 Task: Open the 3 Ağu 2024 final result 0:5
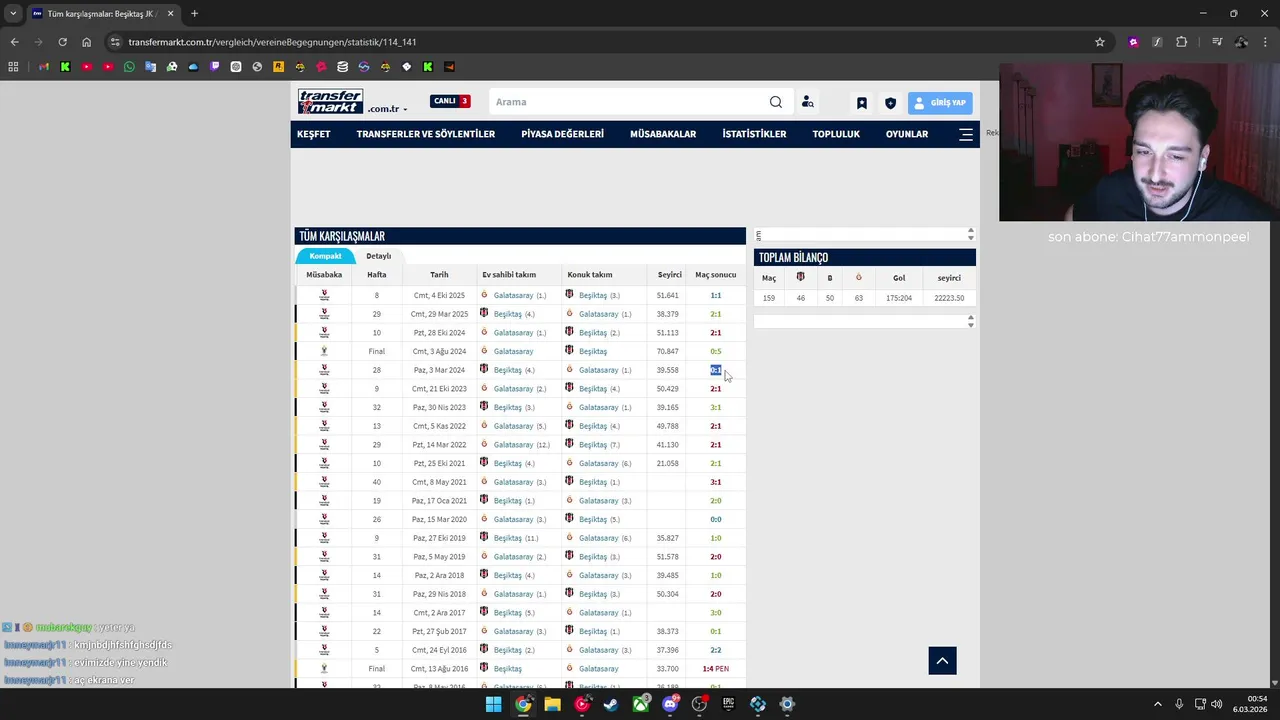pos(716,352)
